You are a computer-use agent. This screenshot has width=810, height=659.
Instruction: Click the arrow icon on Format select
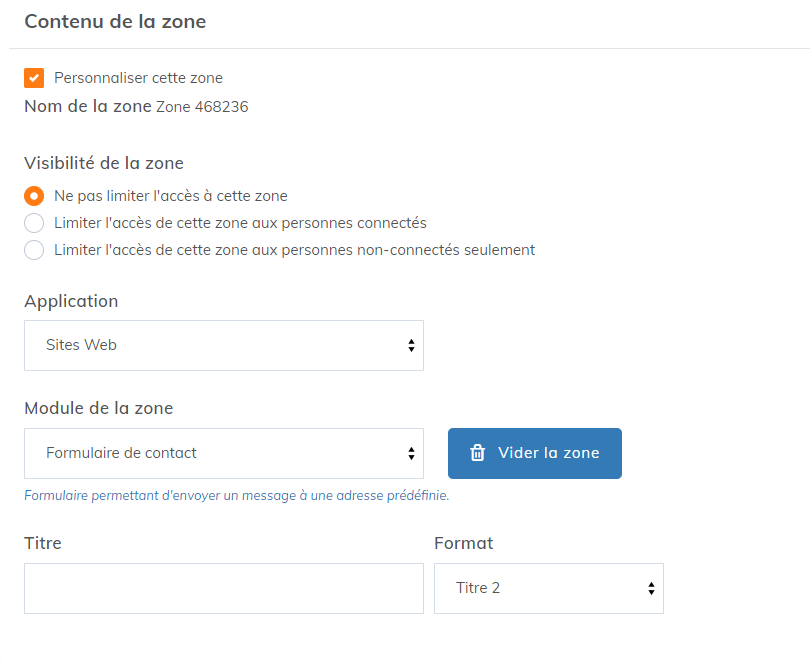(651, 588)
